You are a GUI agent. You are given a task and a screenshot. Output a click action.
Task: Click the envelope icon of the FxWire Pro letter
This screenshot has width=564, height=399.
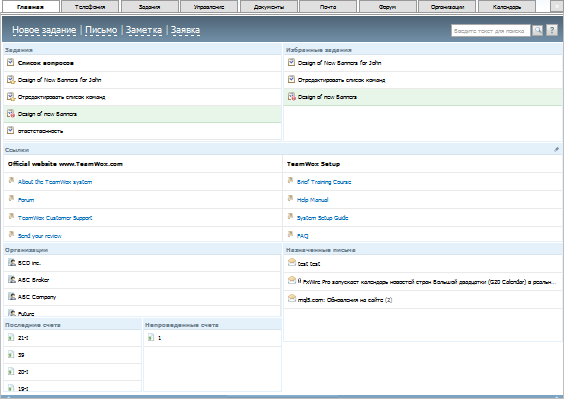[292, 280]
